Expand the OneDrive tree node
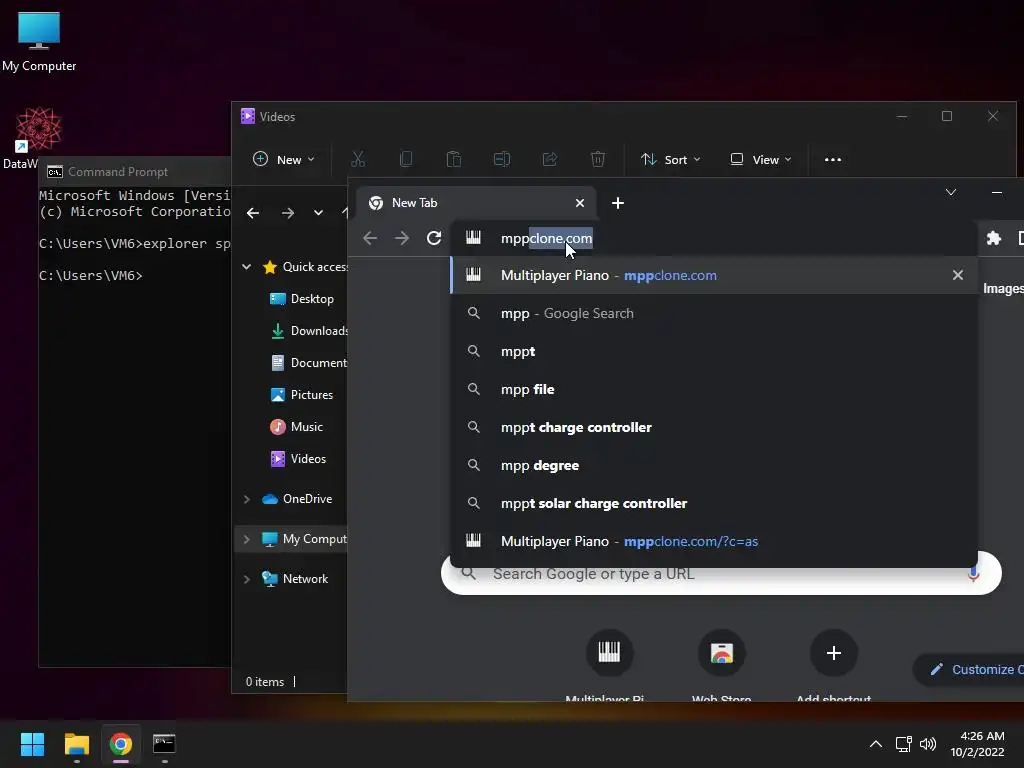Screen dimensions: 1024x768 tap(246, 499)
